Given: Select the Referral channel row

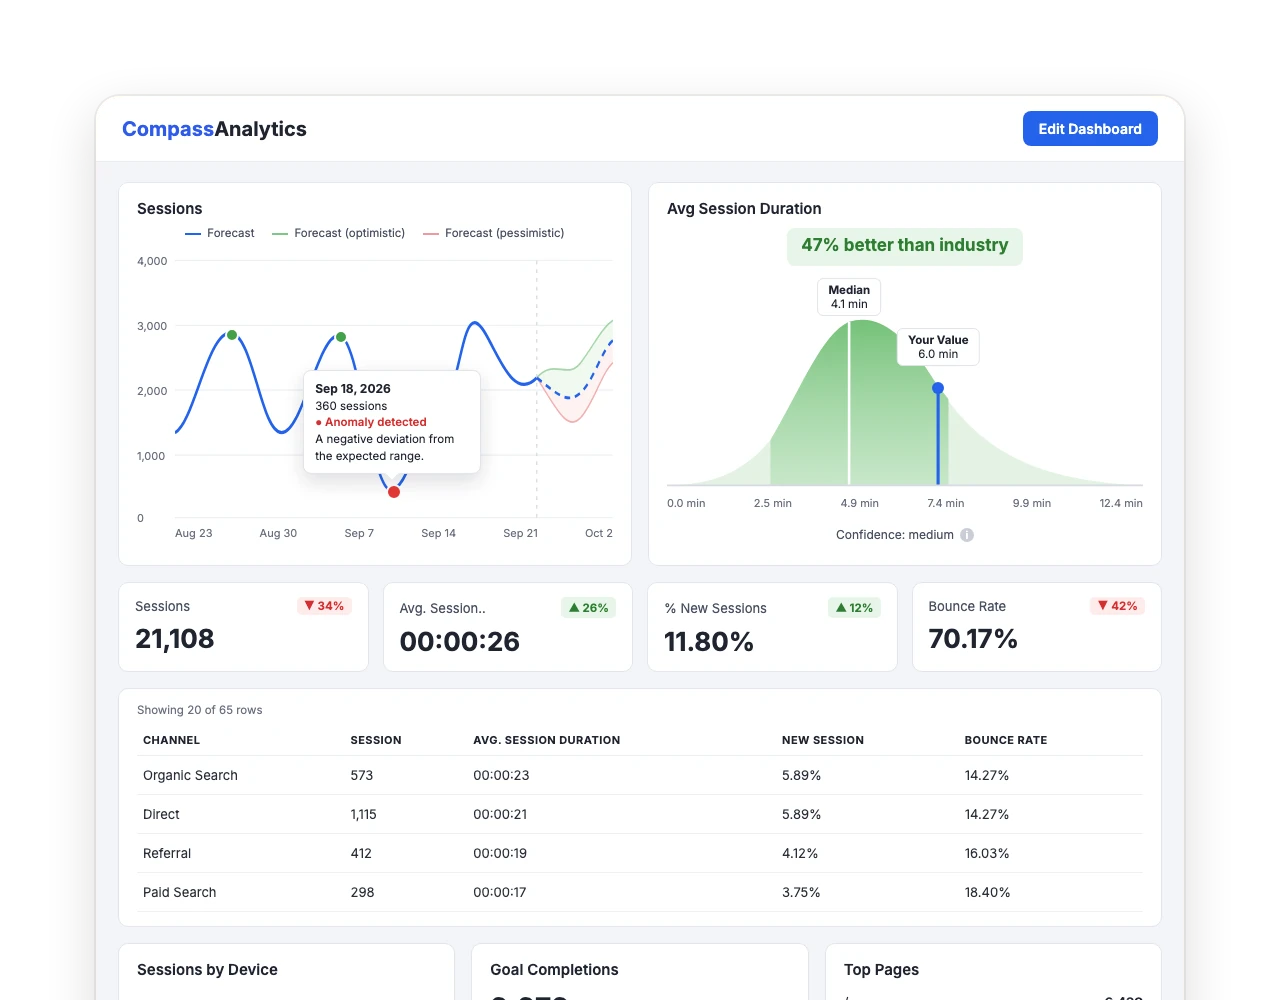Looking at the screenshot, I should tap(640, 853).
